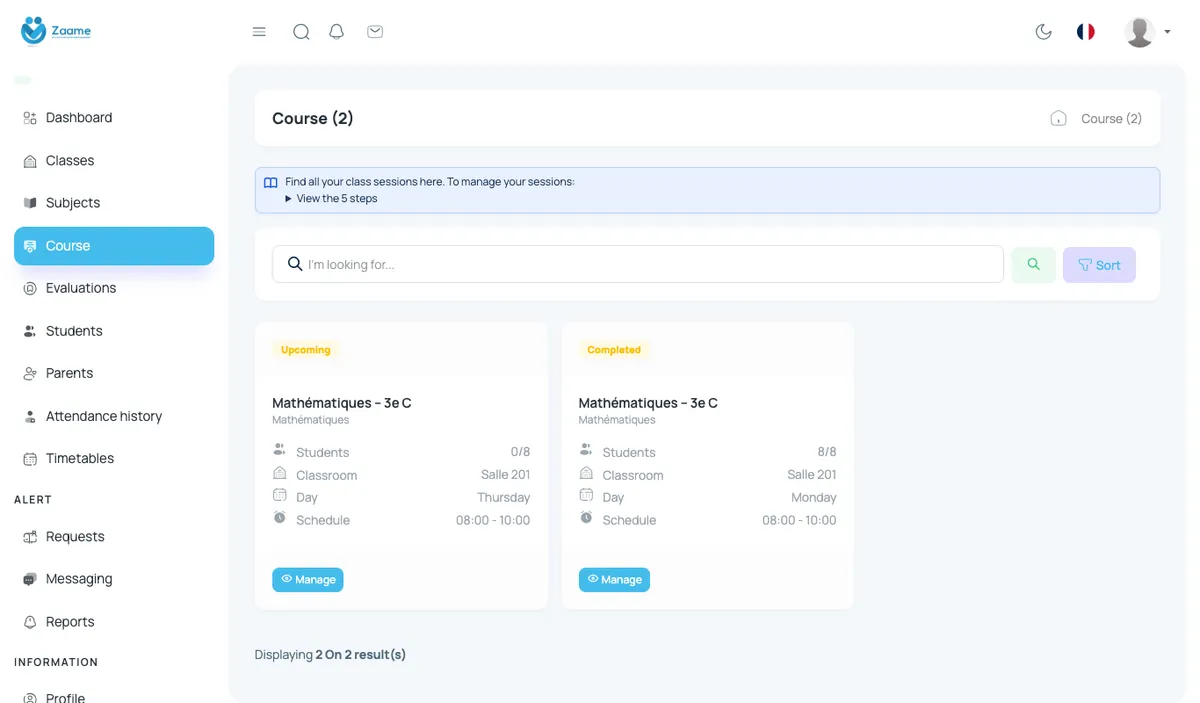This screenshot has width=1200, height=703.
Task: Click the Evaluations sidebar icon
Action: coord(30,288)
